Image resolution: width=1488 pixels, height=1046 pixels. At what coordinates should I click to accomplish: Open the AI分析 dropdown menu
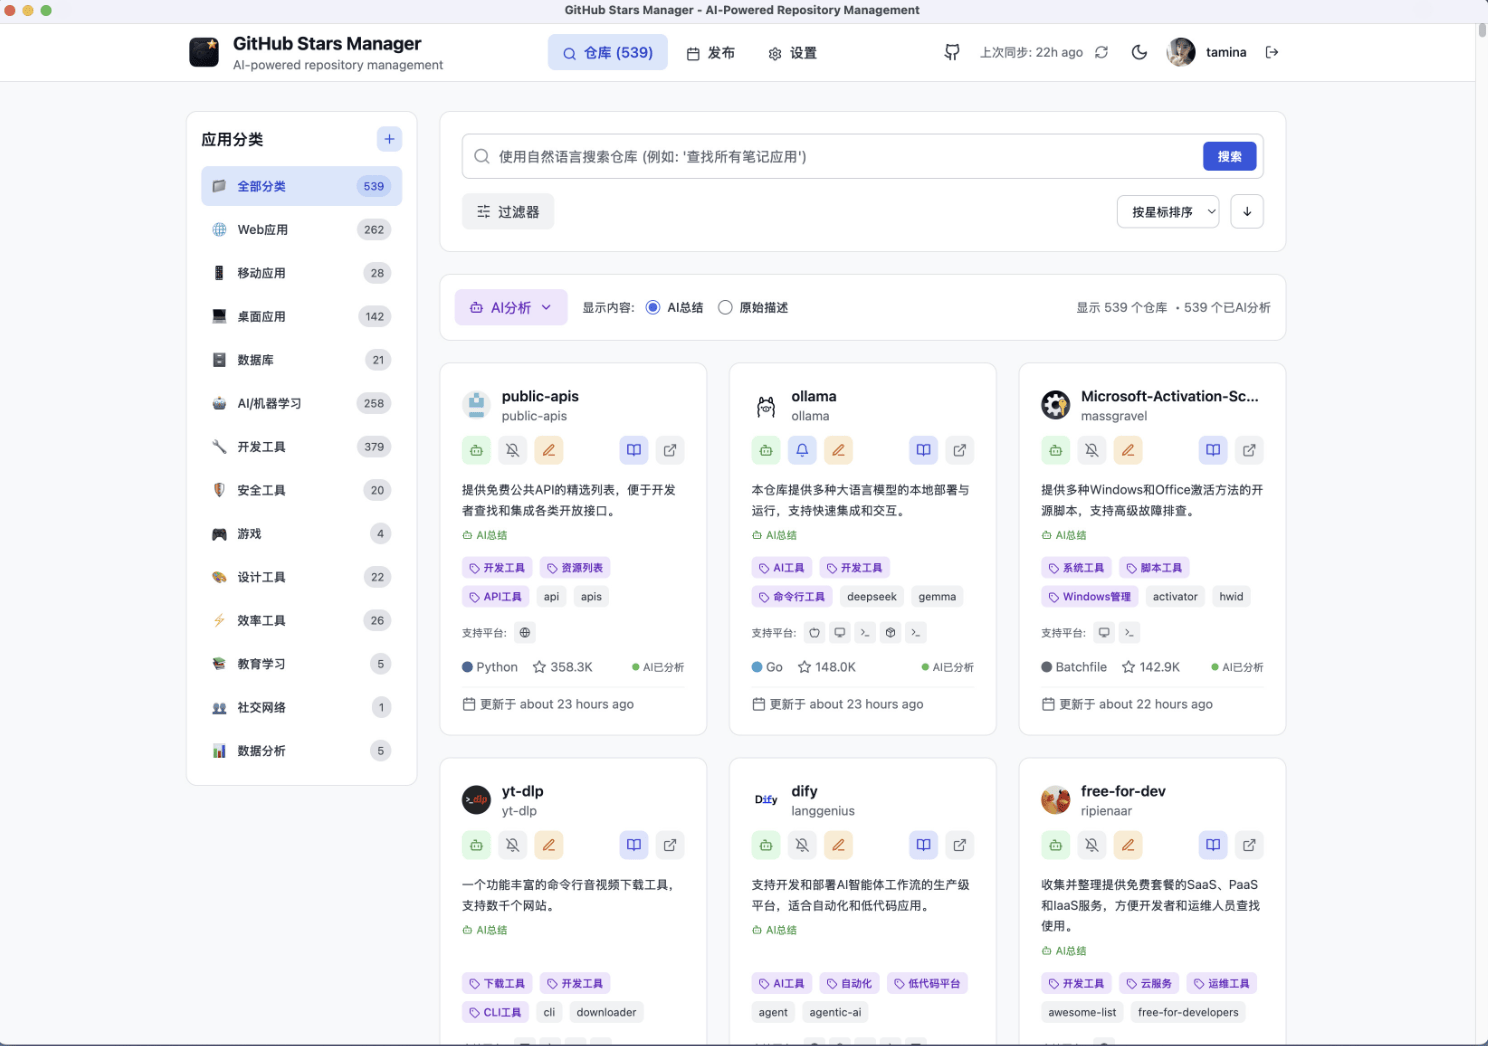511,308
